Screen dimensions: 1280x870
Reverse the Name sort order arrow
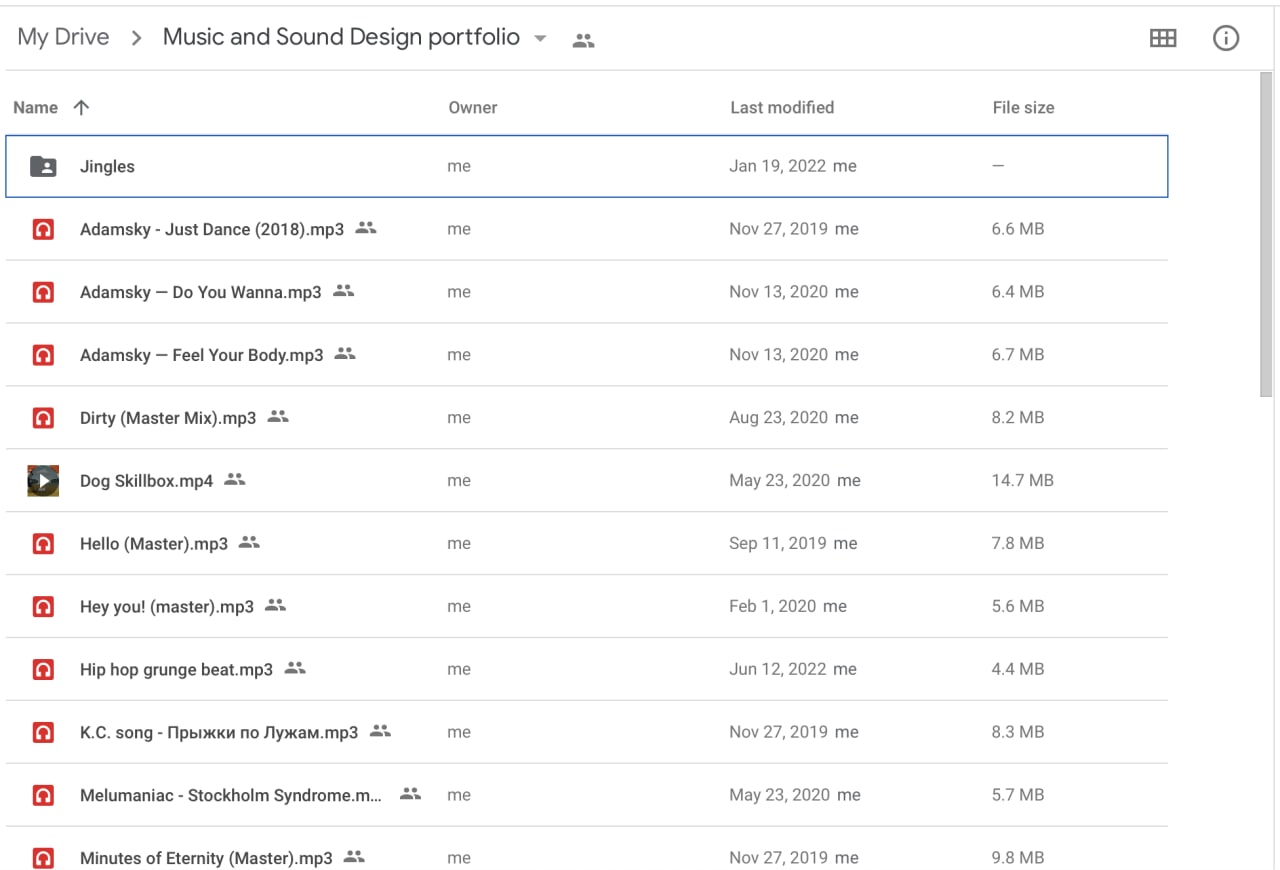[x=82, y=108]
